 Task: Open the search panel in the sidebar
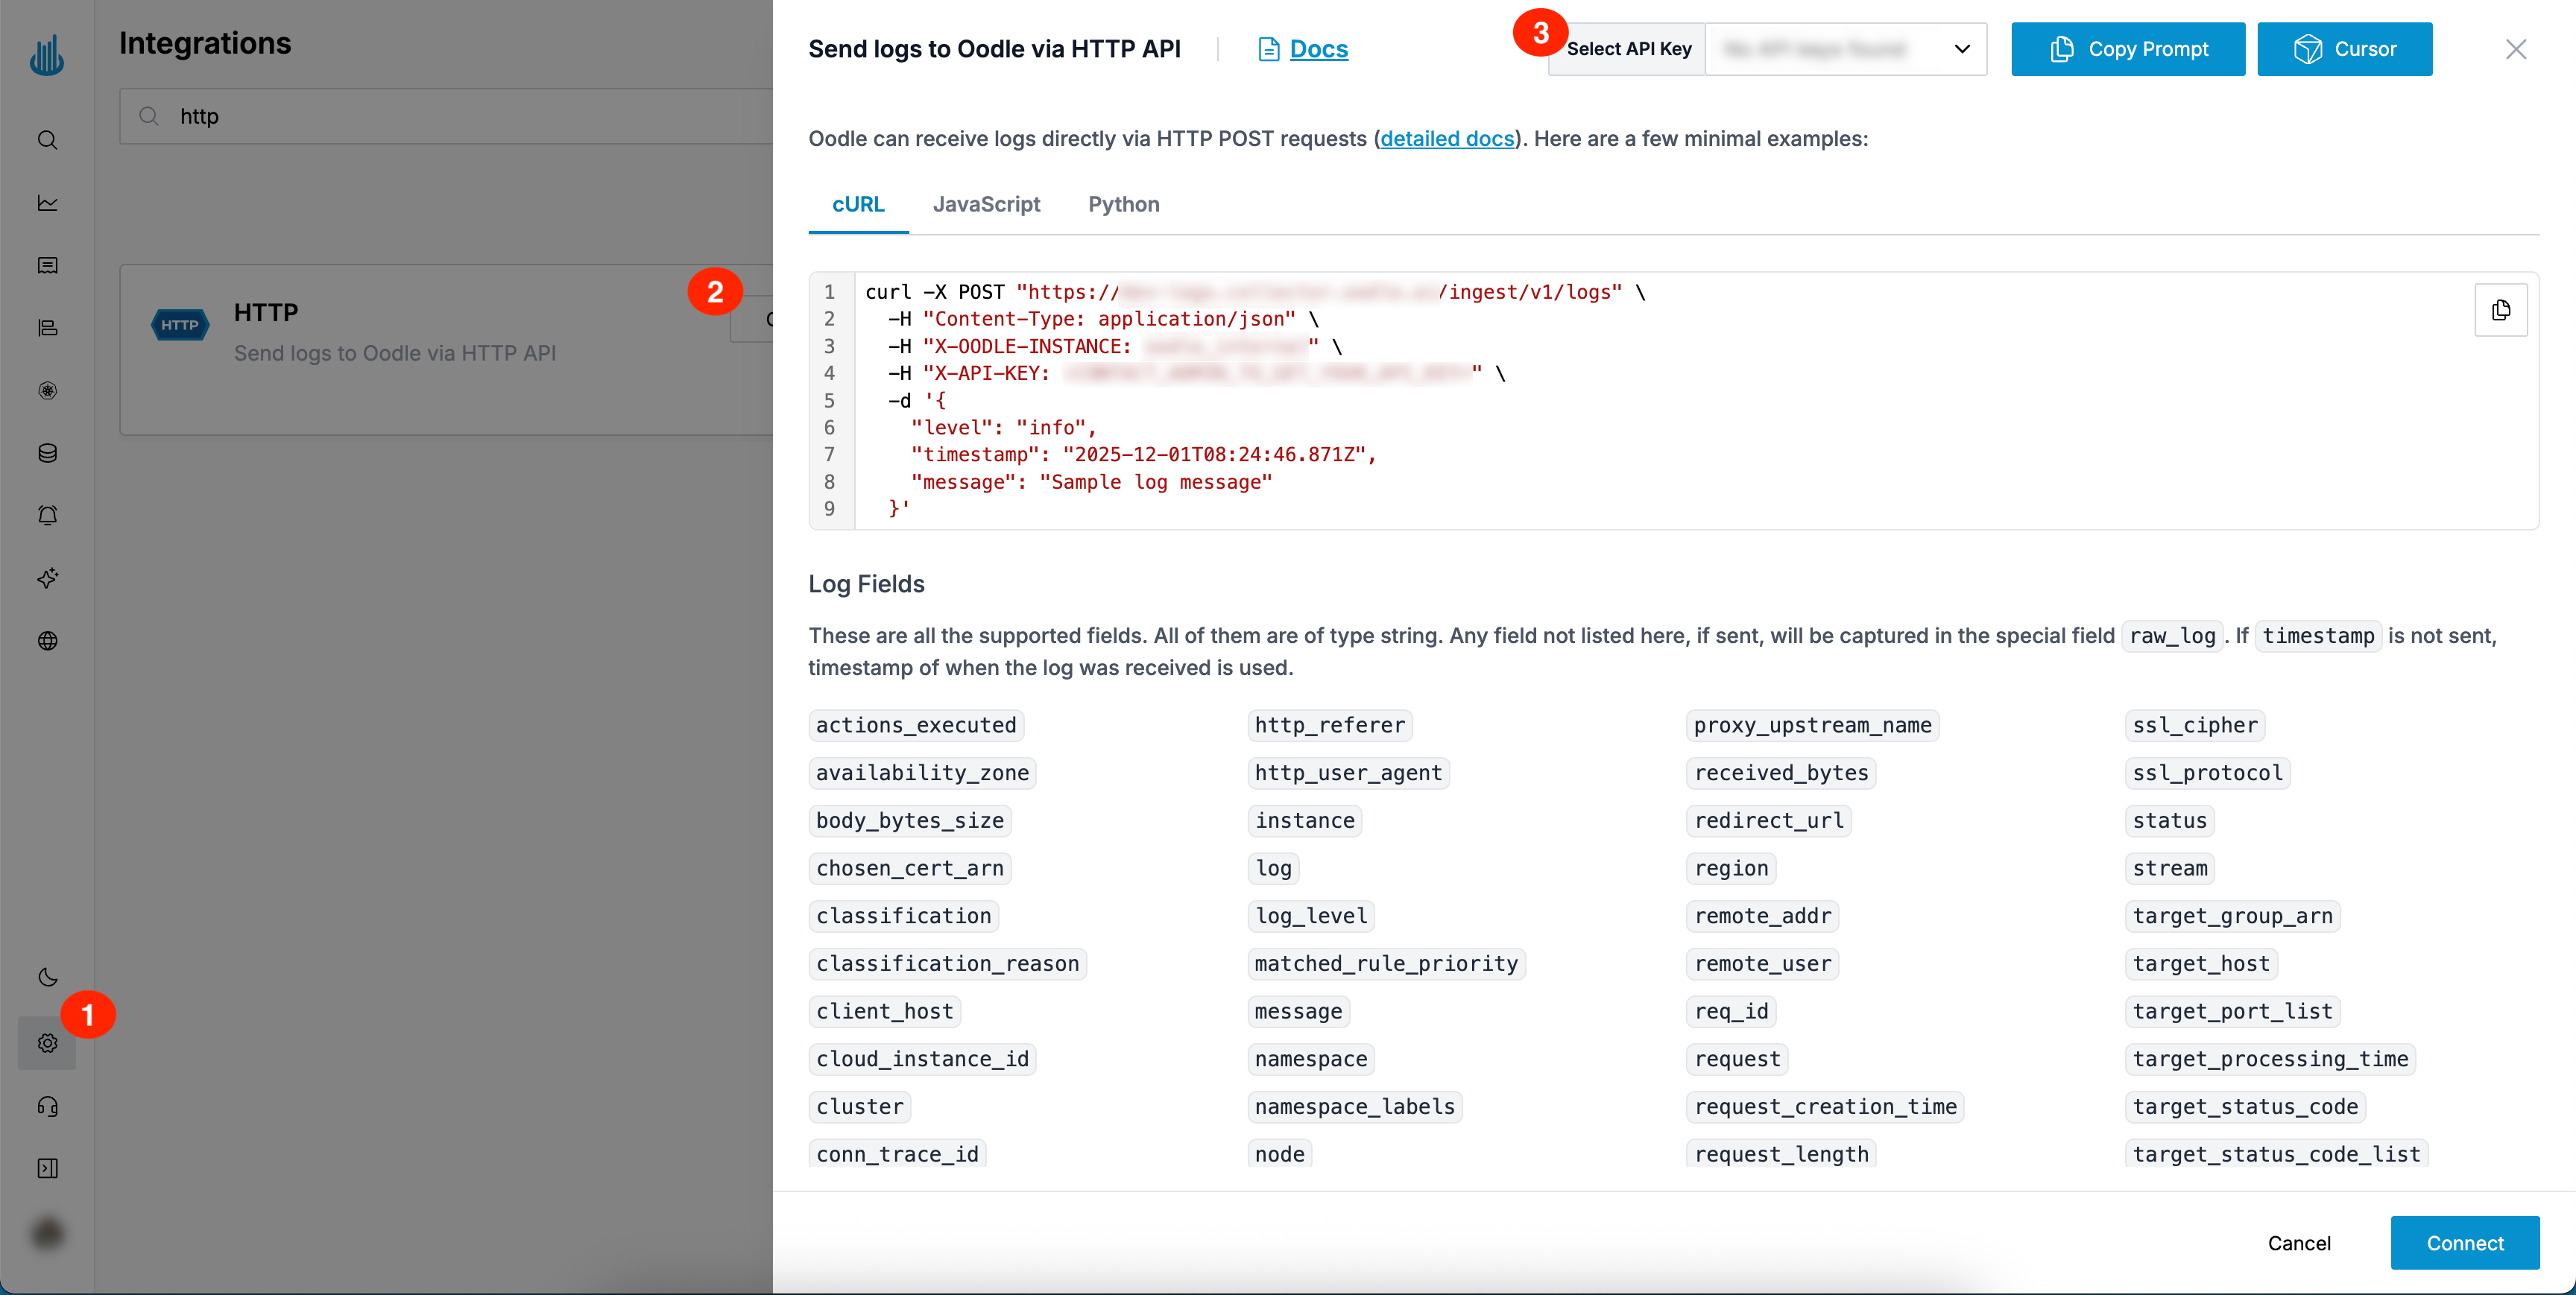point(47,140)
